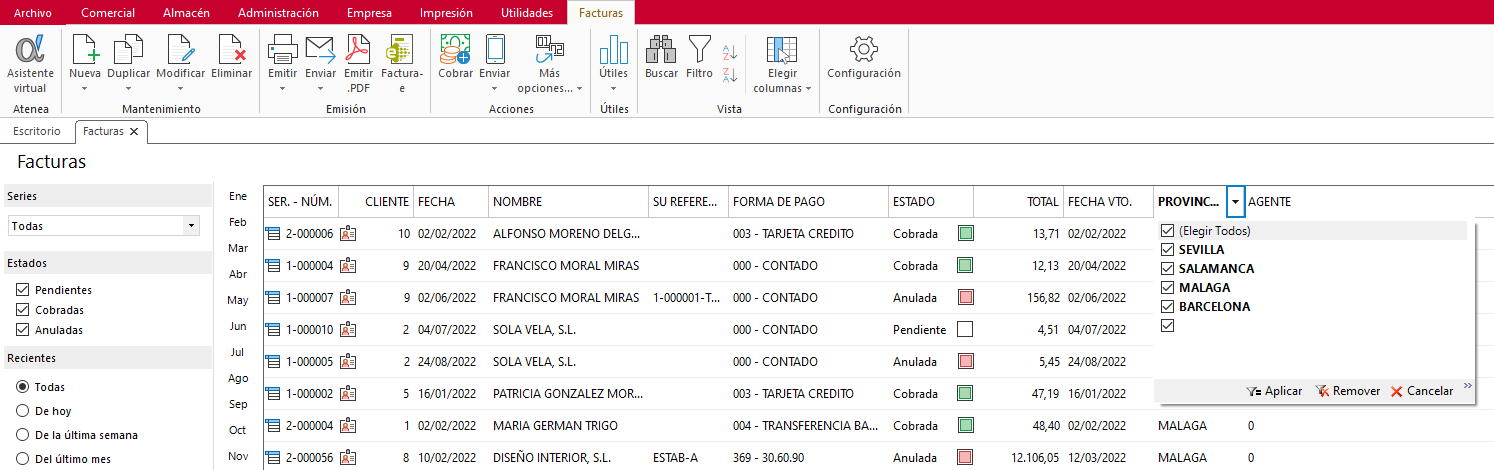The height and width of the screenshot is (470, 1494).
Task: Open Configuración gear icon
Action: 863,50
